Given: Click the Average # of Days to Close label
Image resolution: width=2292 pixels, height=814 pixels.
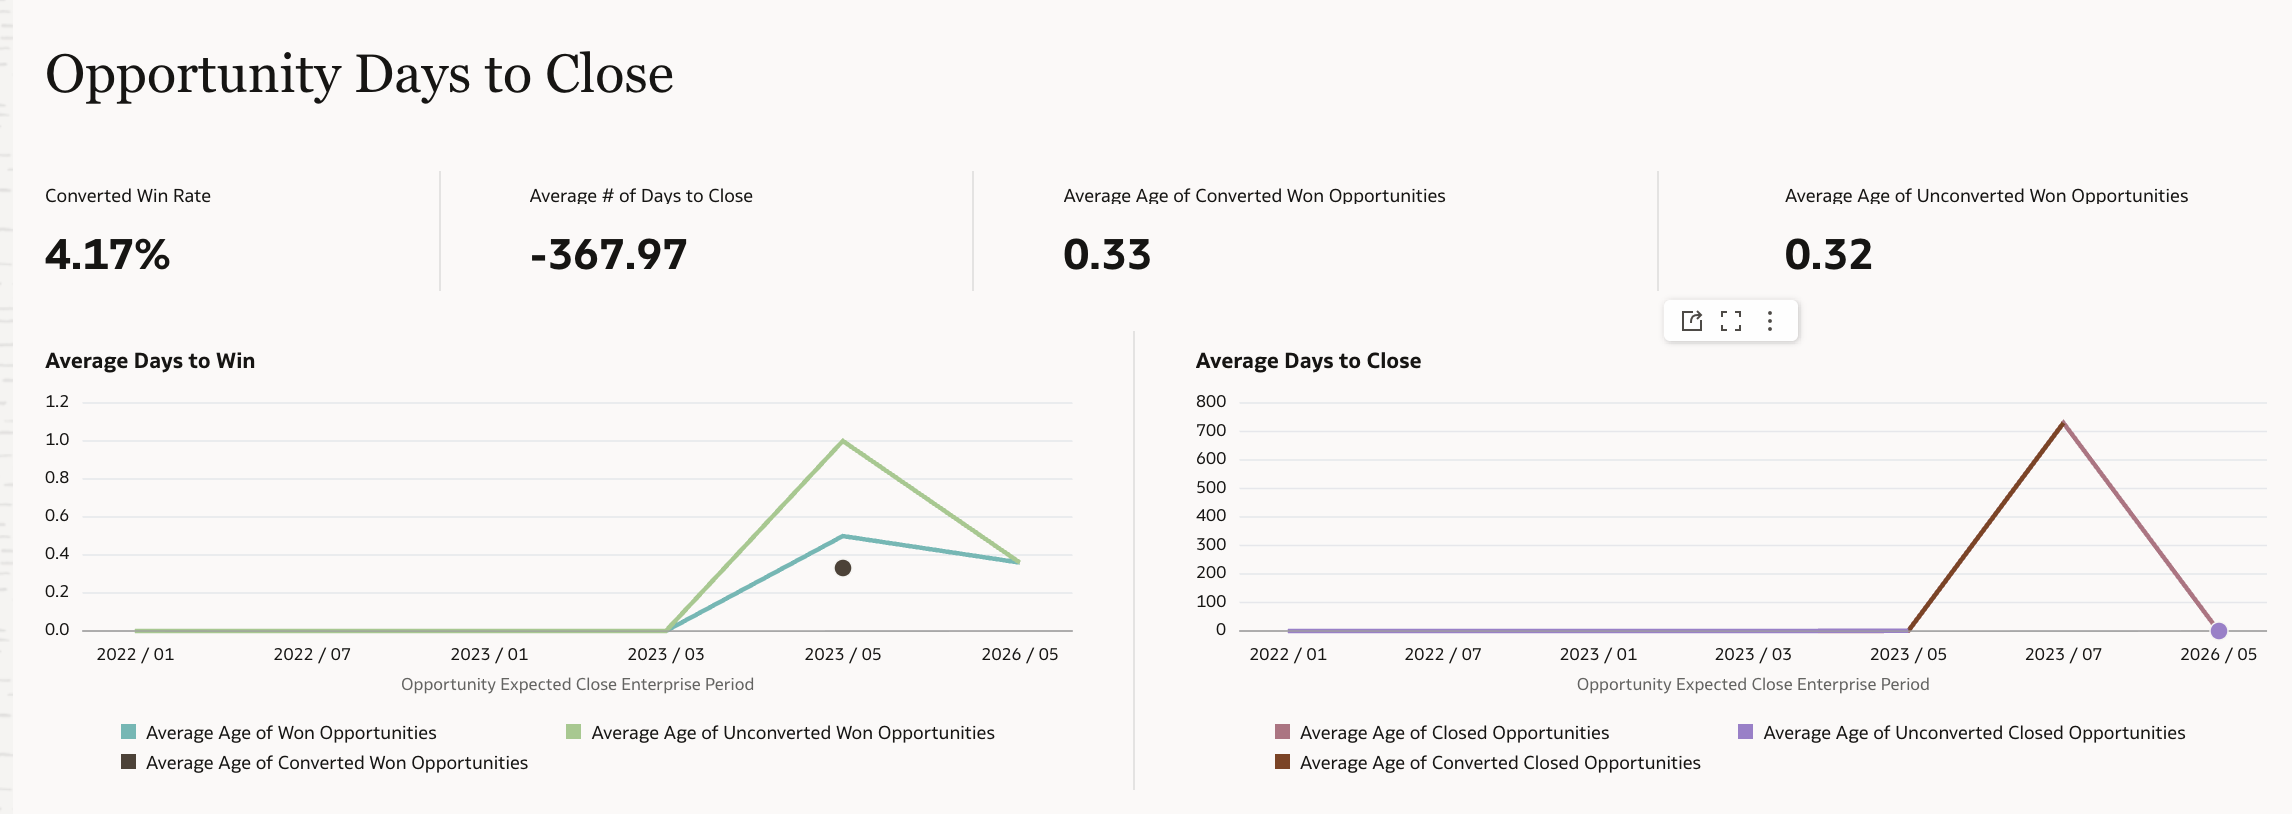Looking at the screenshot, I should click(x=641, y=196).
